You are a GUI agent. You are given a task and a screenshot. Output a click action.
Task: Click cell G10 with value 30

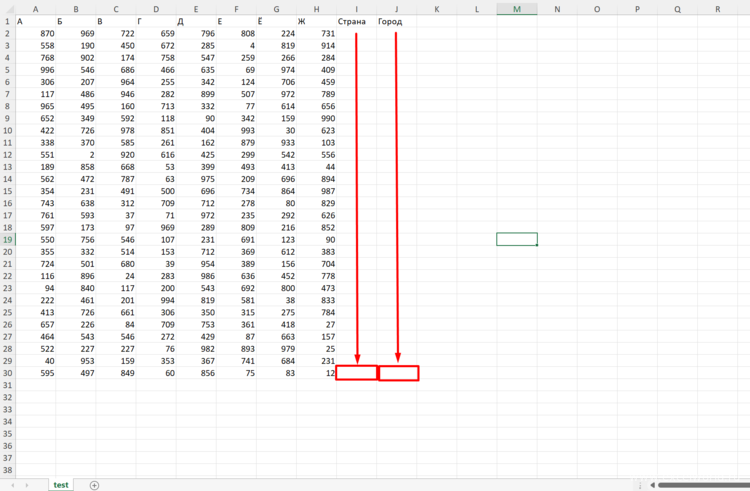(276, 131)
